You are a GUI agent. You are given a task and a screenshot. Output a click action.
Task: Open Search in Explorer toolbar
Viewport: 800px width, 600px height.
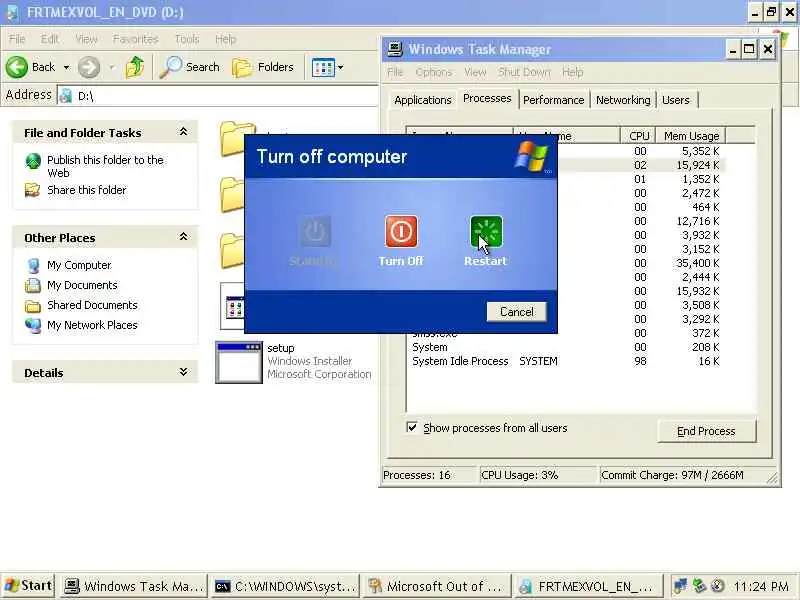tap(189, 67)
